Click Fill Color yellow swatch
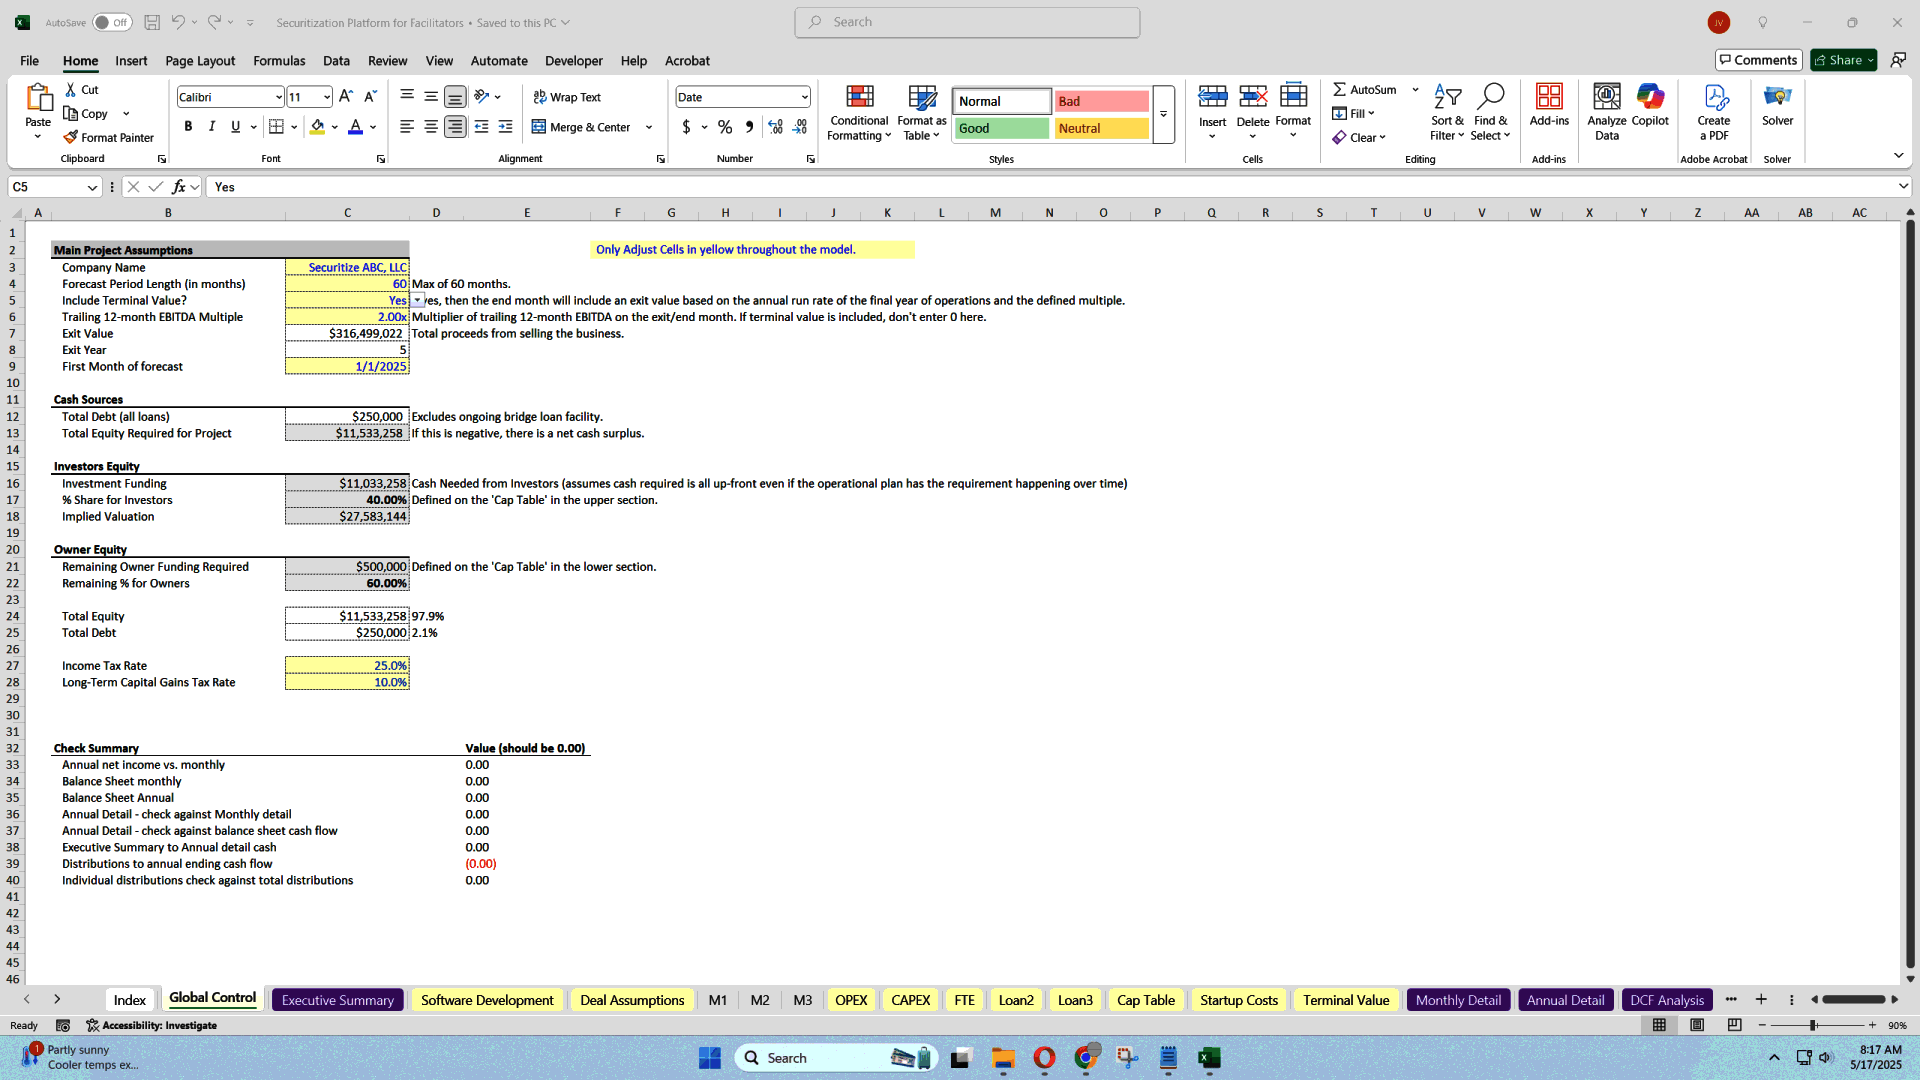The image size is (1920, 1080). 317,127
